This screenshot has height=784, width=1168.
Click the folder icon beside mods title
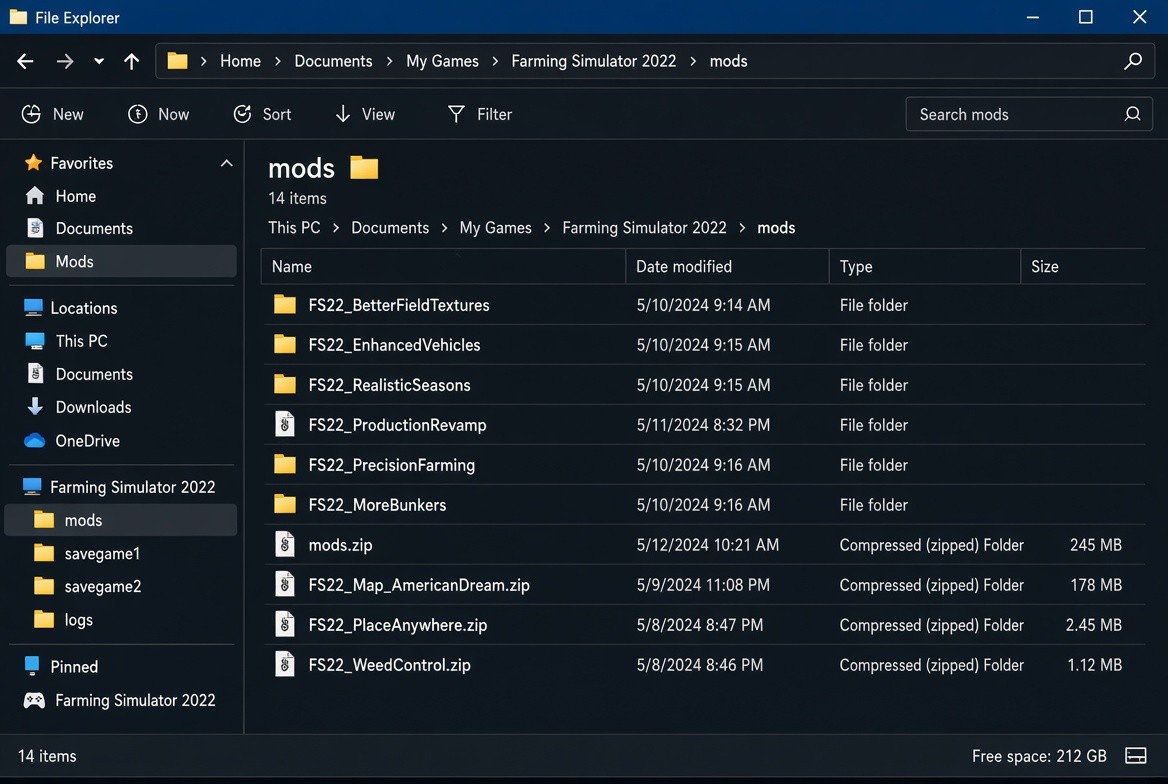pos(364,168)
